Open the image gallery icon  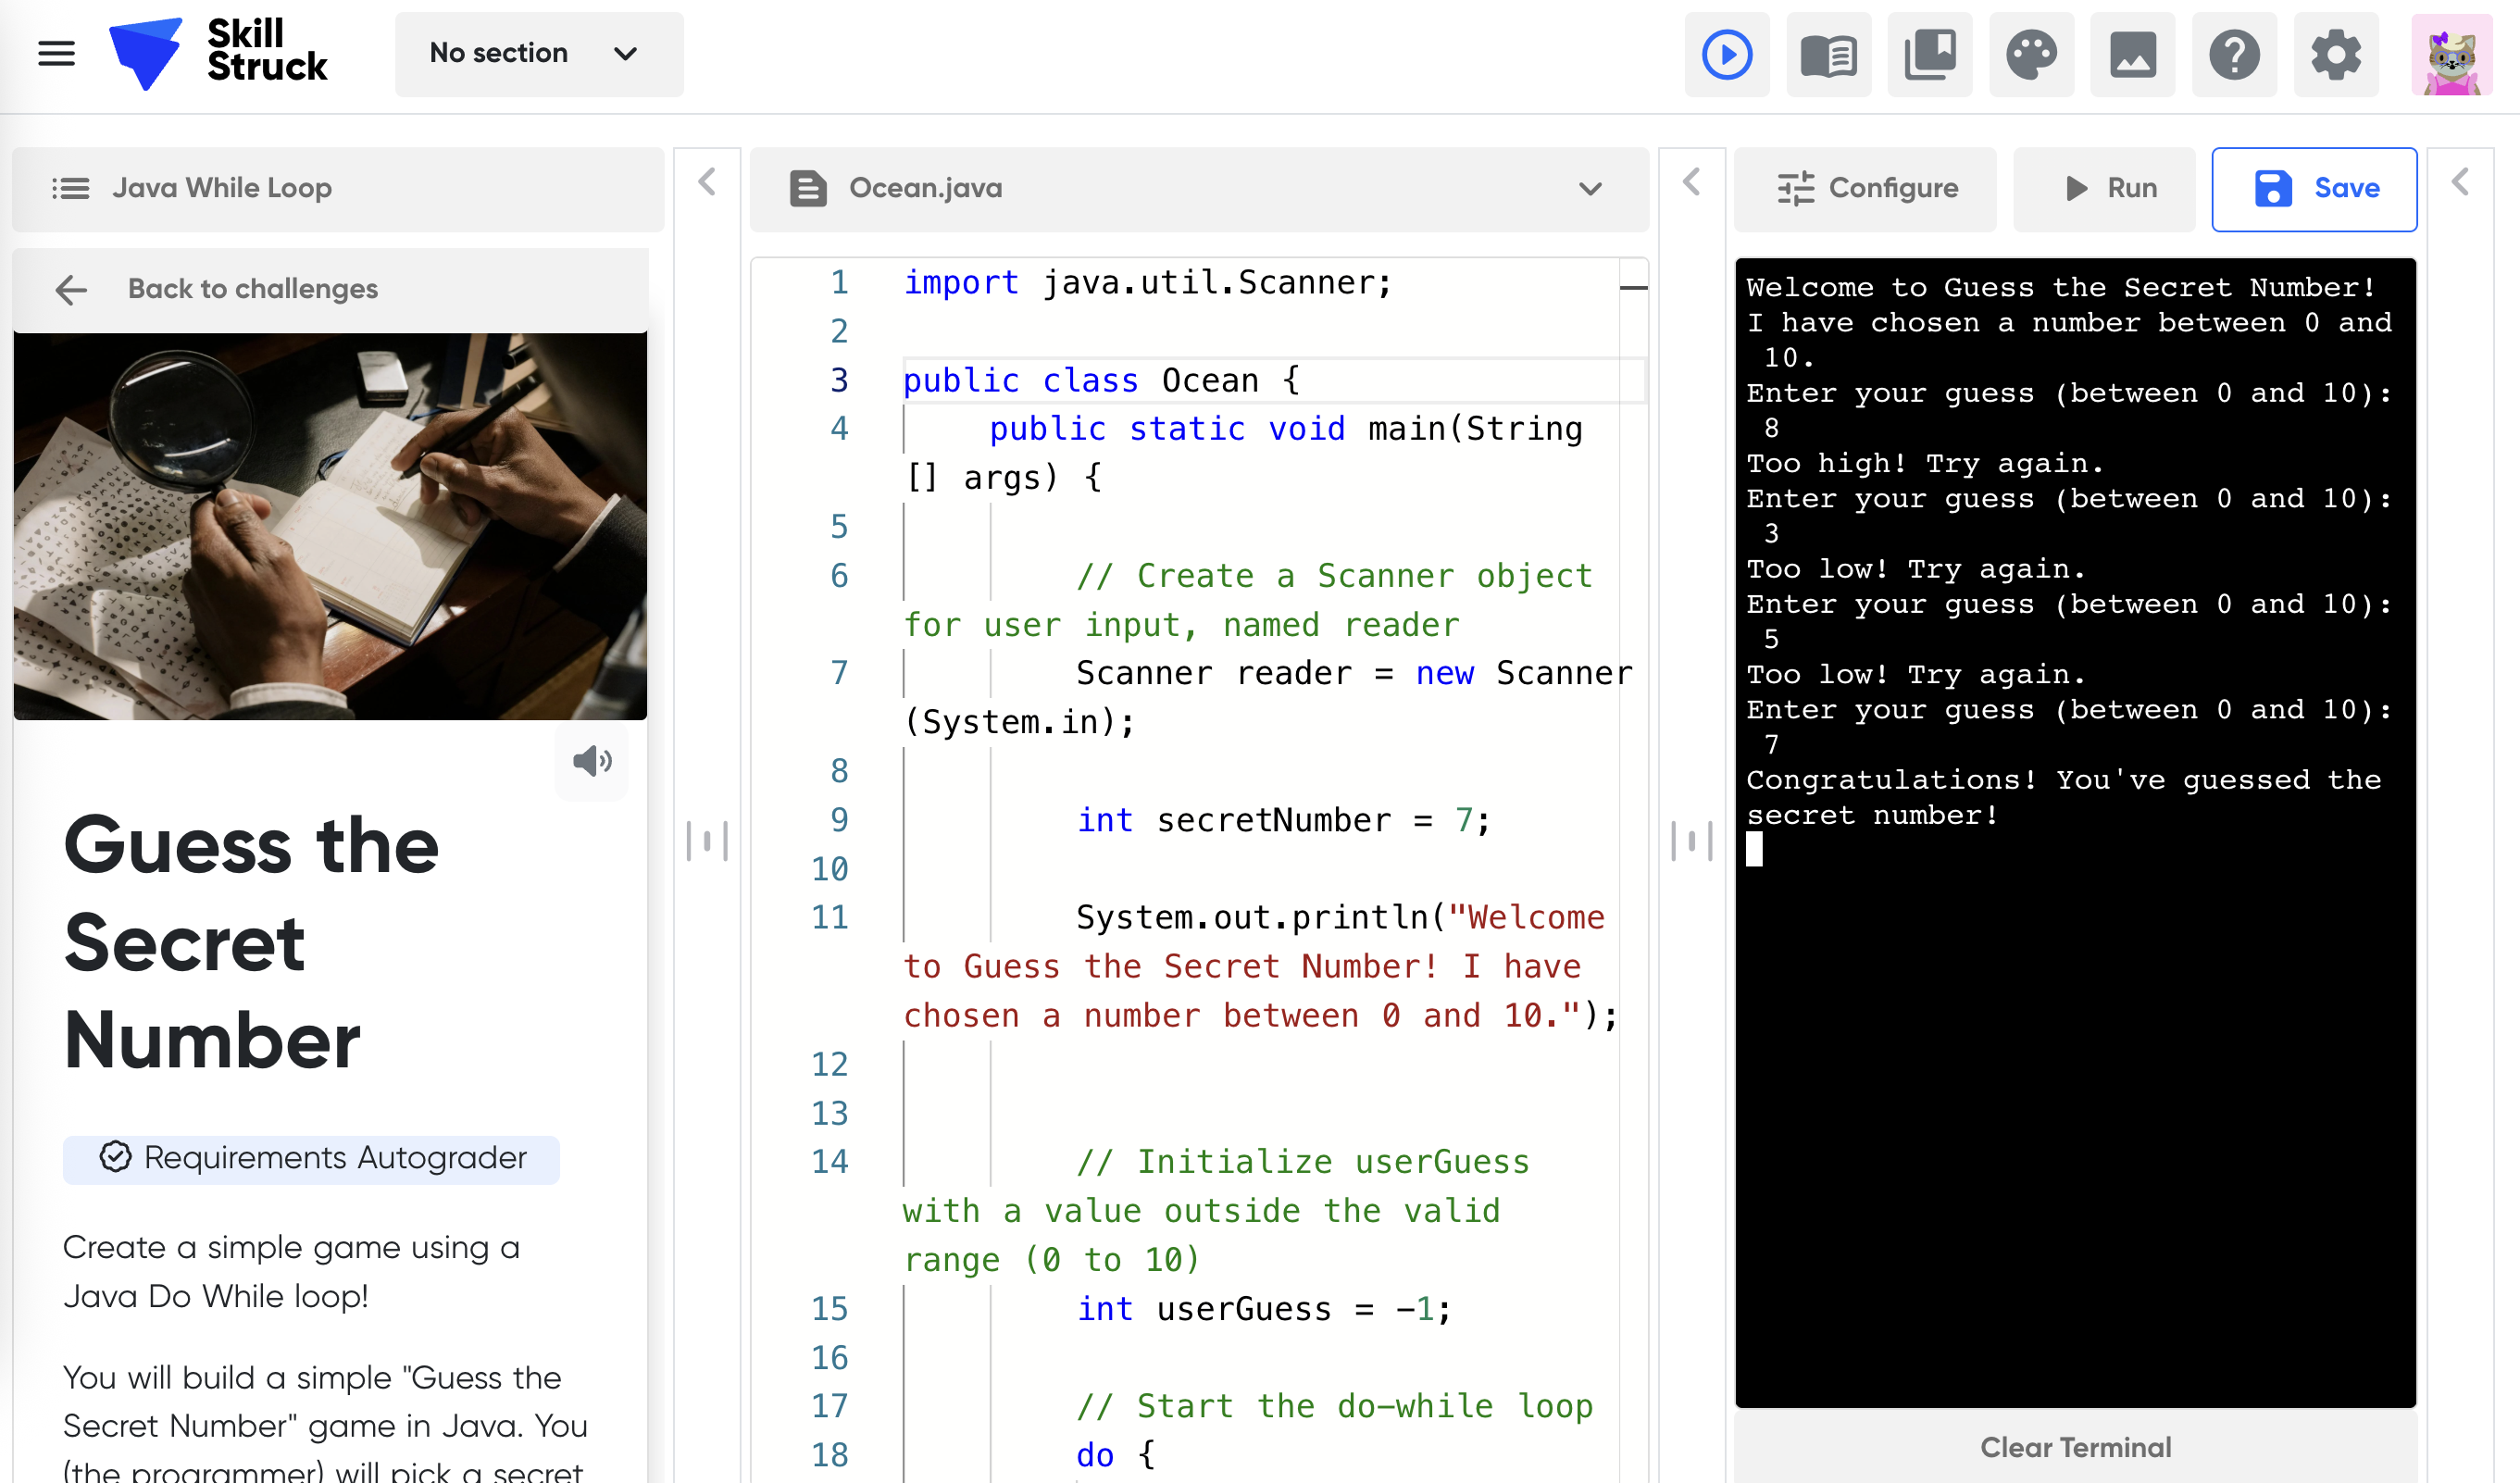coord(2133,55)
